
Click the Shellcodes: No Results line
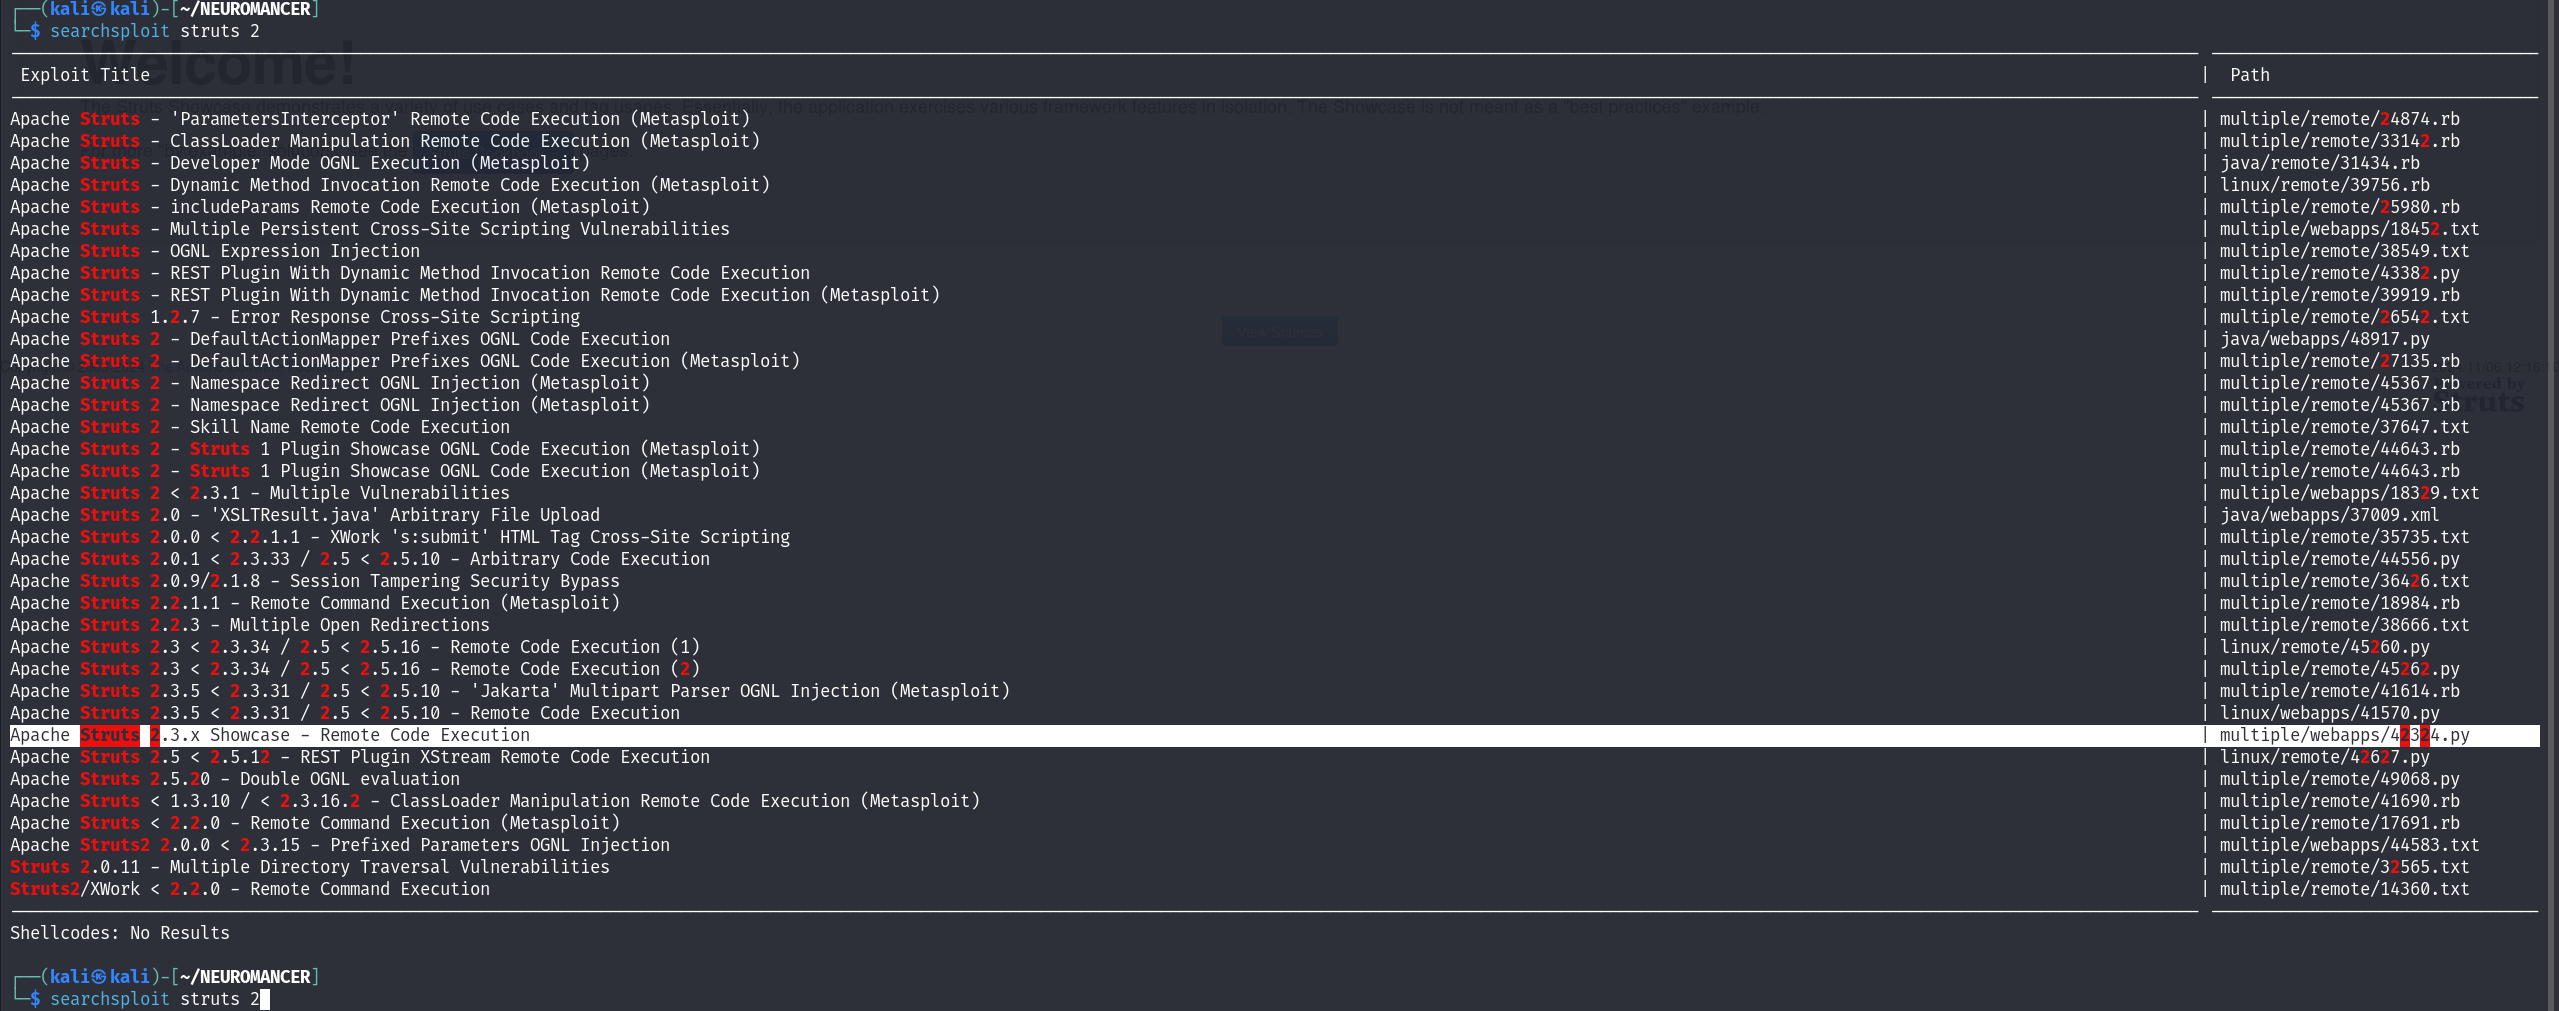[x=120, y=933]
